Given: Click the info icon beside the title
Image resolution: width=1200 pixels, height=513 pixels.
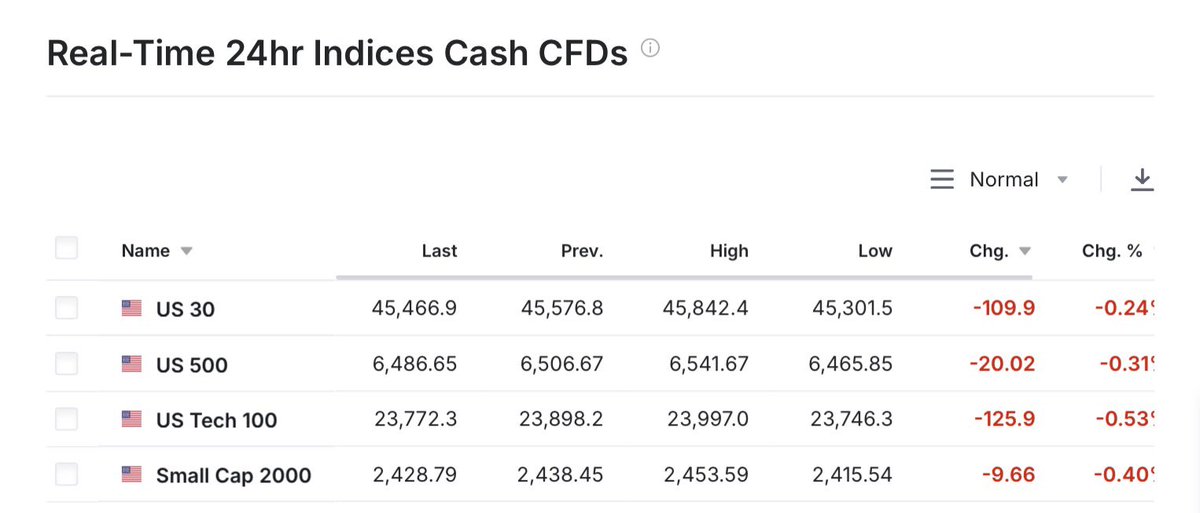Looking at the screenshot, I should (x=650, y=49).
